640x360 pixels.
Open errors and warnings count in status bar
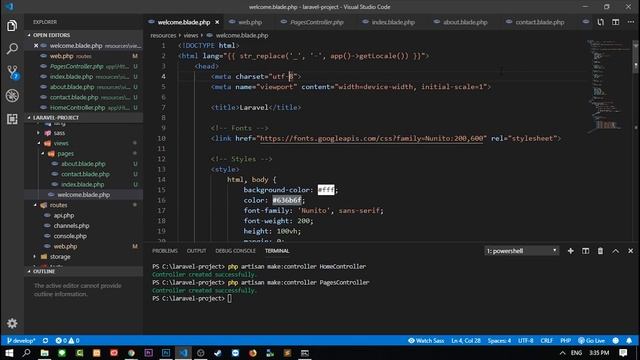67,340
